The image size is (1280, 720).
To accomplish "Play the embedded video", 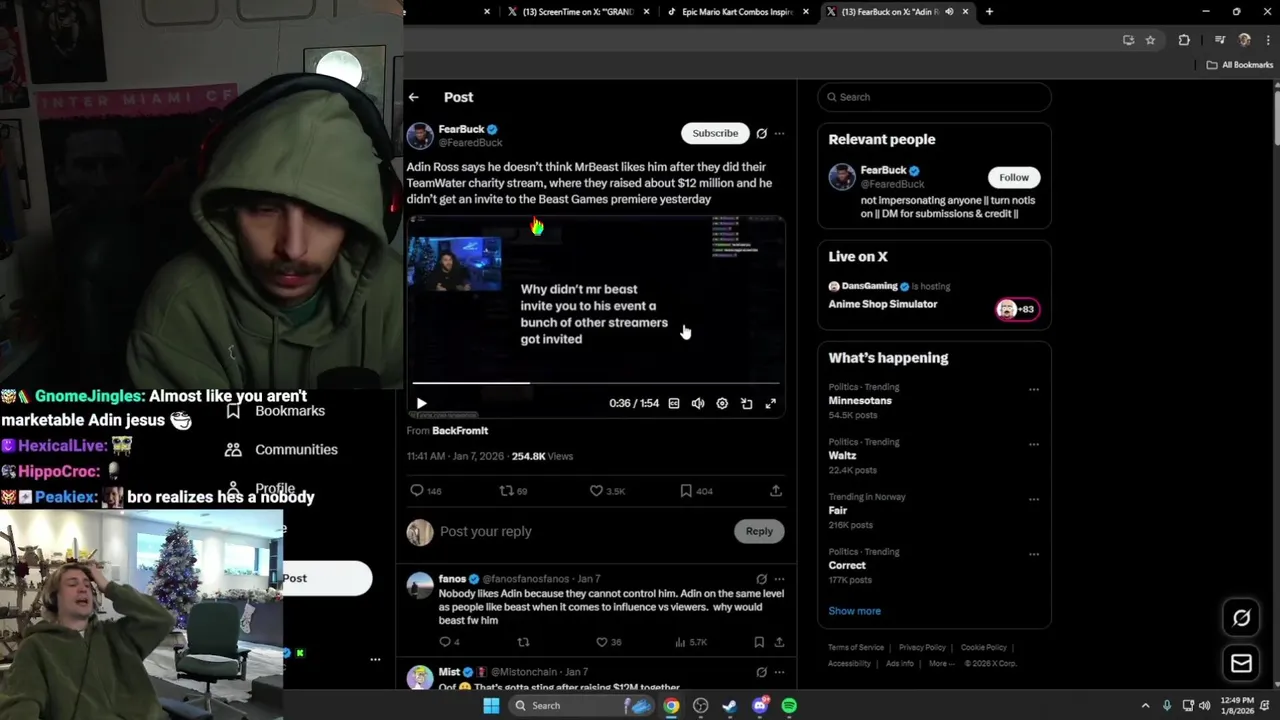I will (421, 403).
